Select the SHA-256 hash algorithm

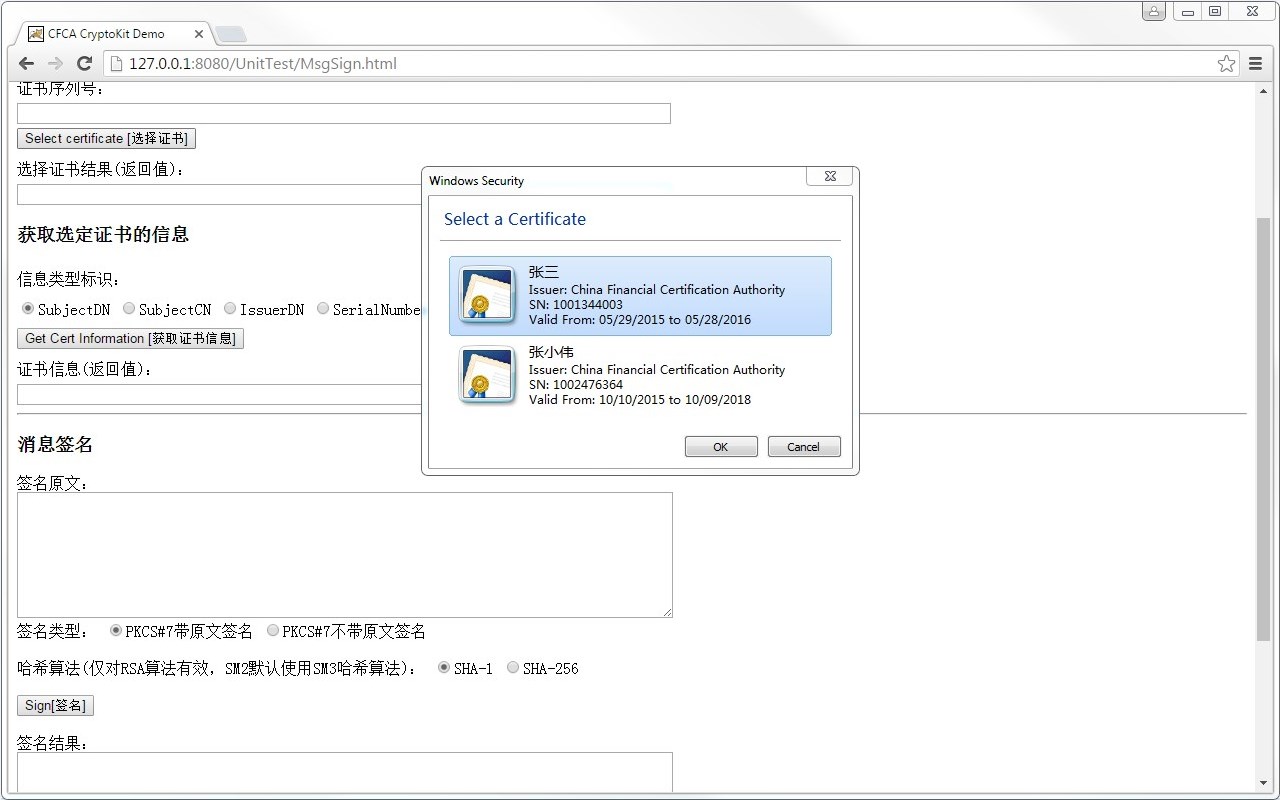pos(513,667)
